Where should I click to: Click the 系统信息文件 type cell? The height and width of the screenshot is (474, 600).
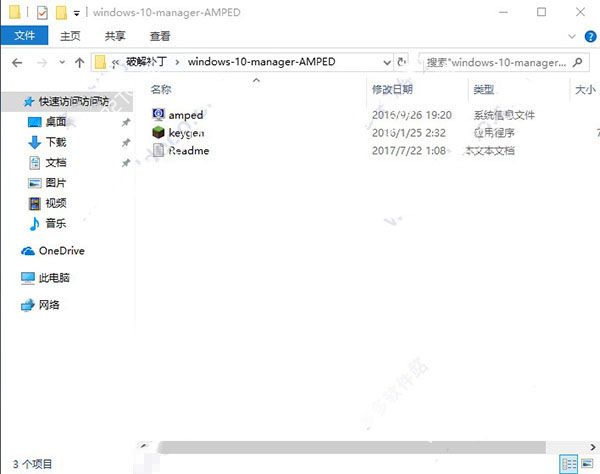click(x=504, y=115)
